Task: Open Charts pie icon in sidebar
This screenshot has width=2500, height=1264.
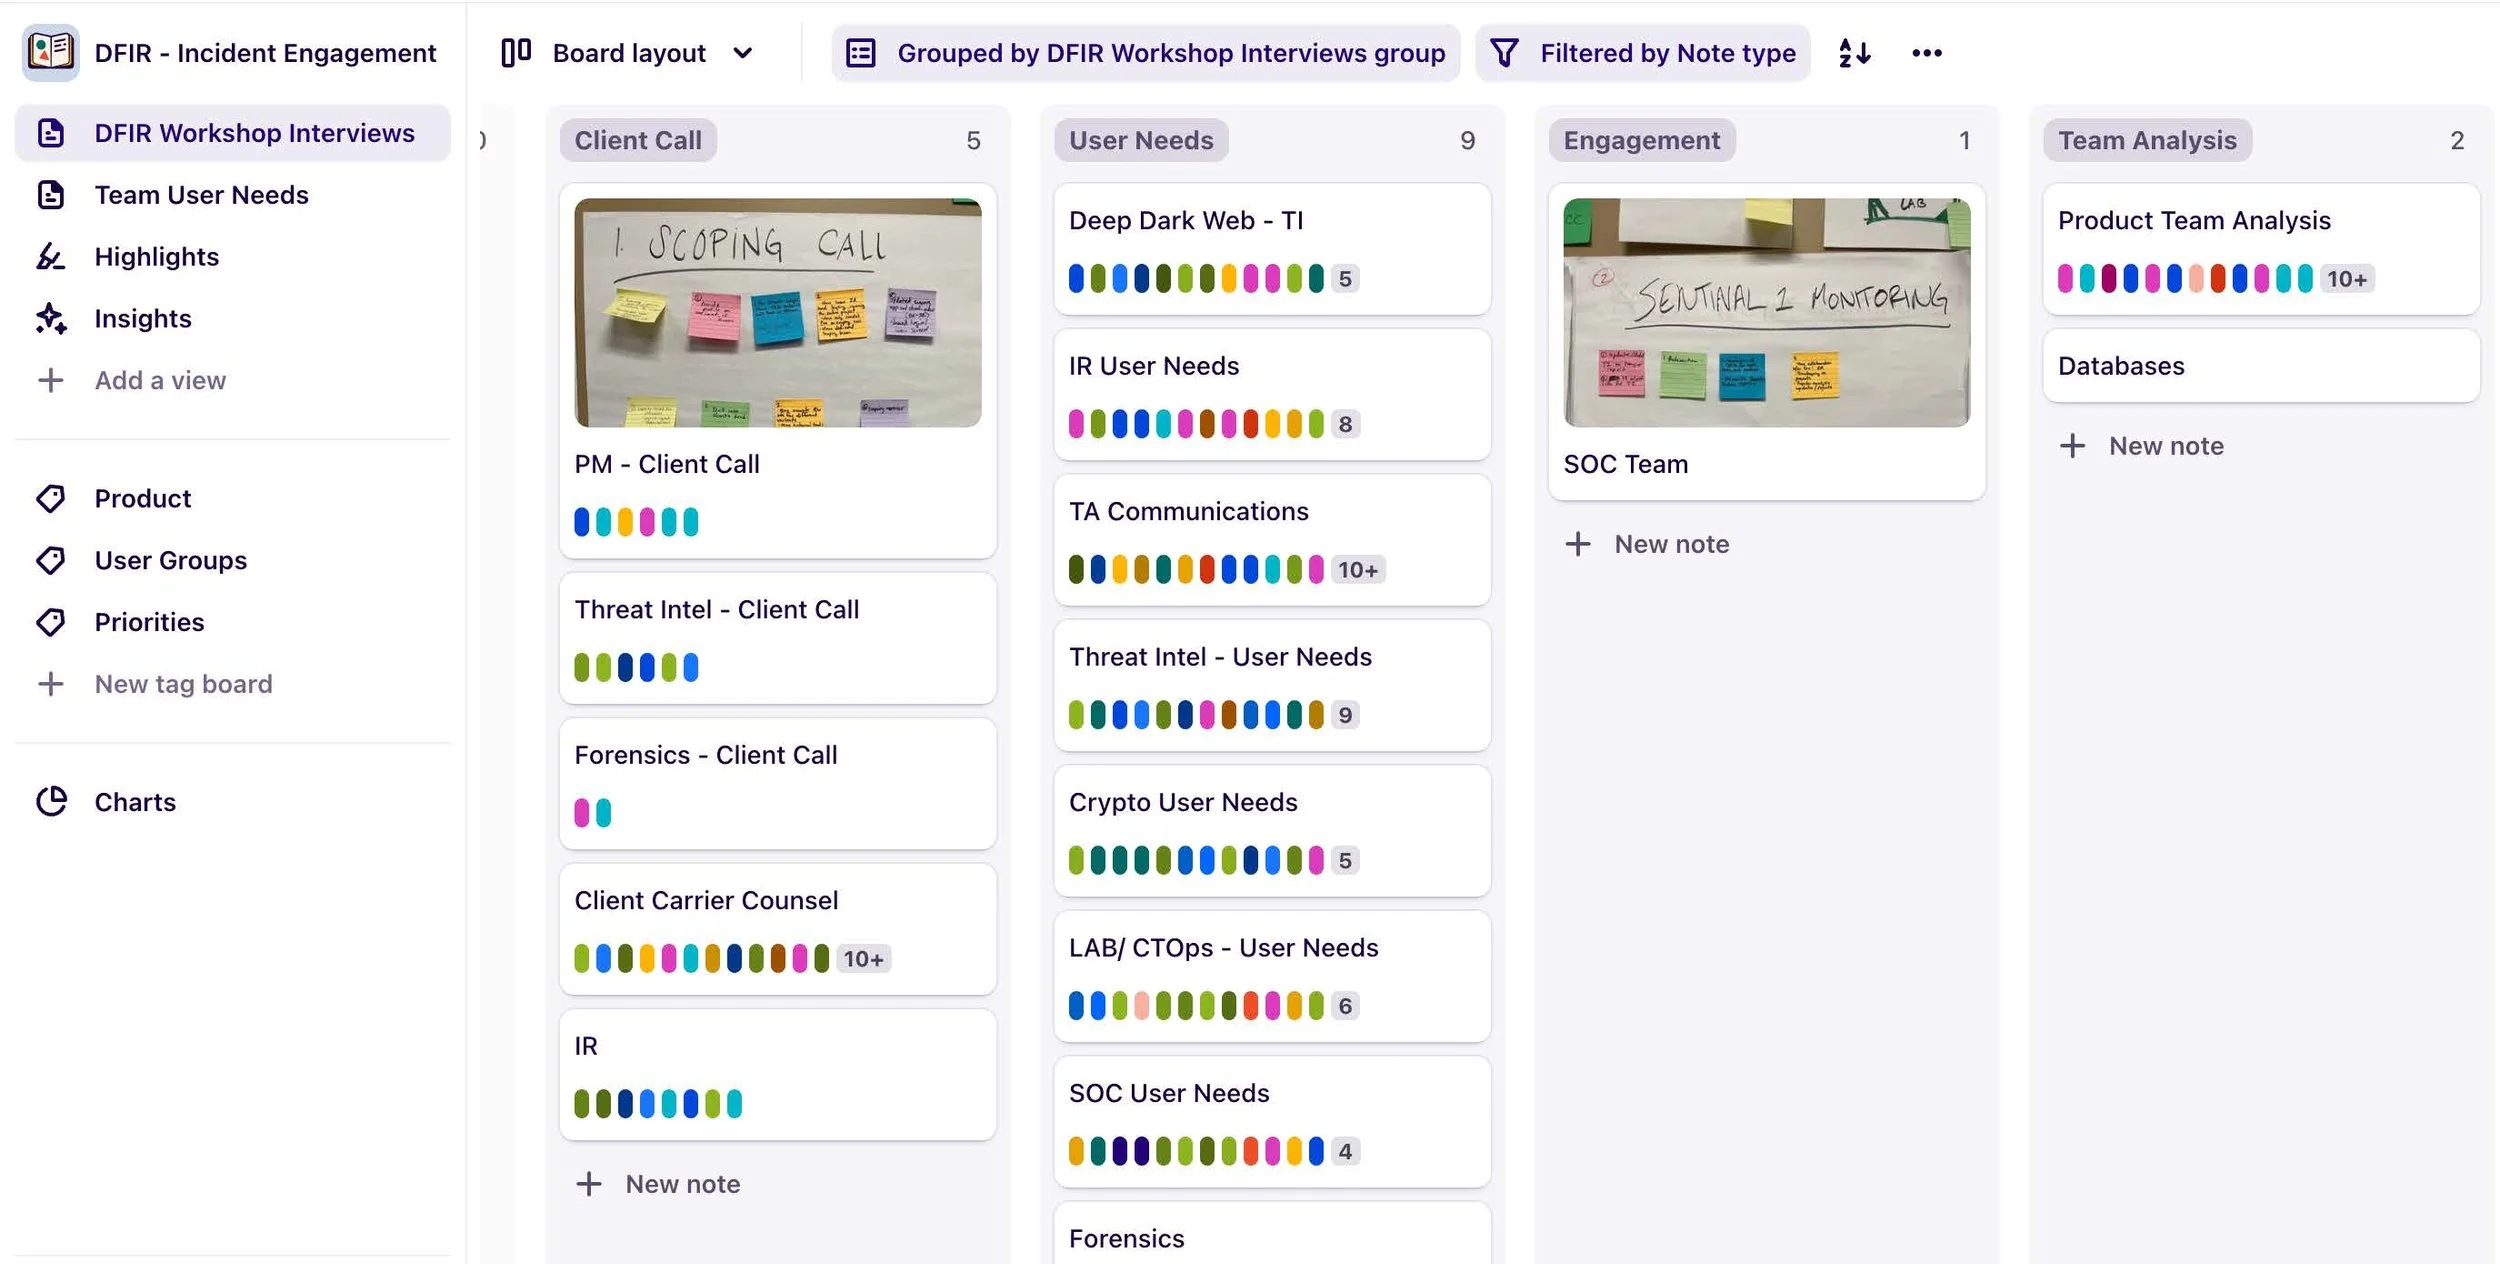Action: pyautogui.click(x=51, y=802)
